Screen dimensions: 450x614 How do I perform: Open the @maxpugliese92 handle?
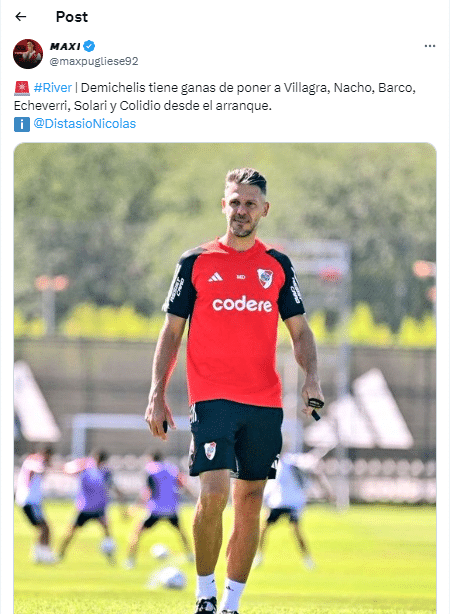click(94, 61)
